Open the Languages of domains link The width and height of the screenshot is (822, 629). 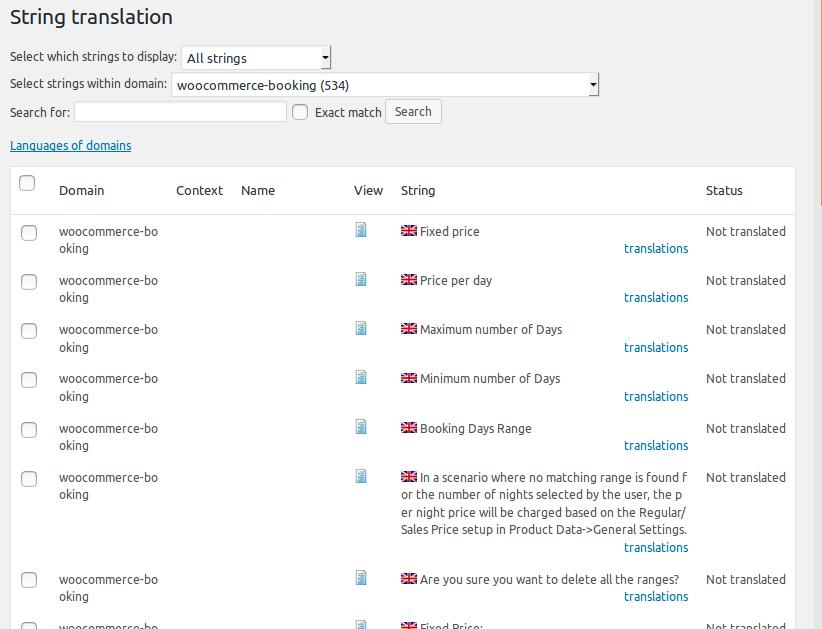pyautogui.click(x=70, y=145)
